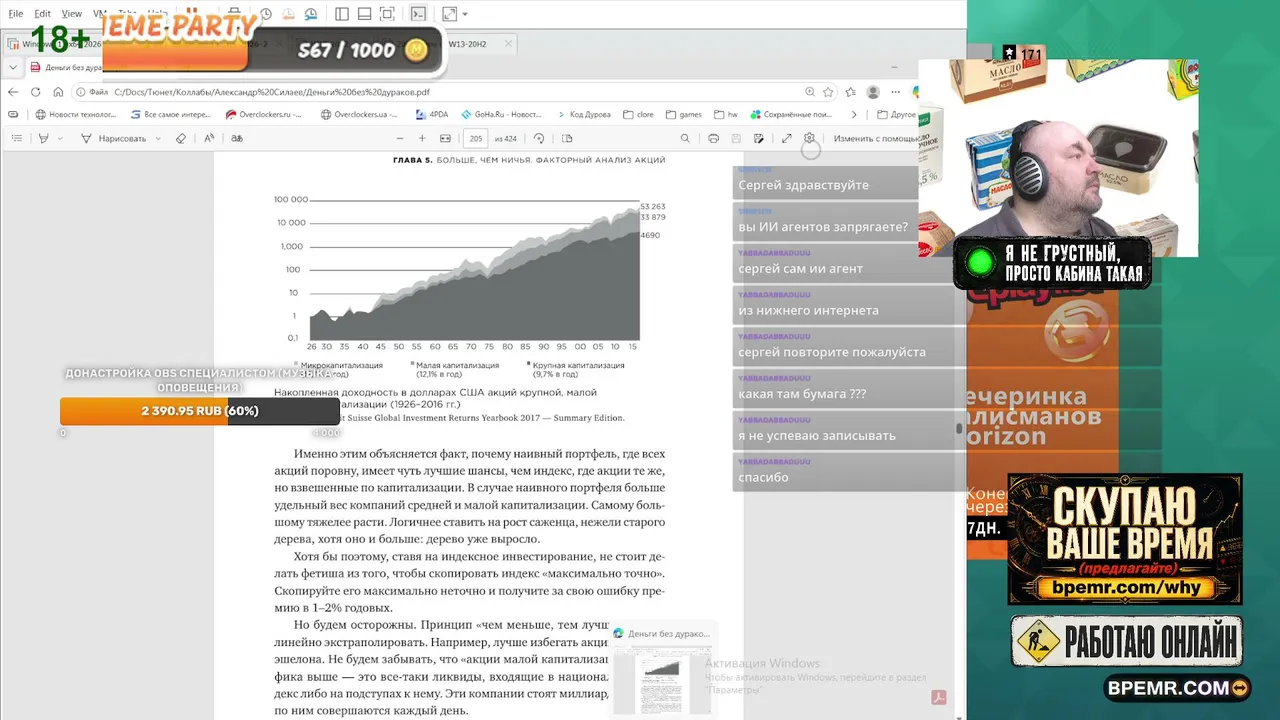Viewport: 1280px width, 720px height.
Task: Open Сохранённые пои... bookmark
Action: click(x=791, y=114)
